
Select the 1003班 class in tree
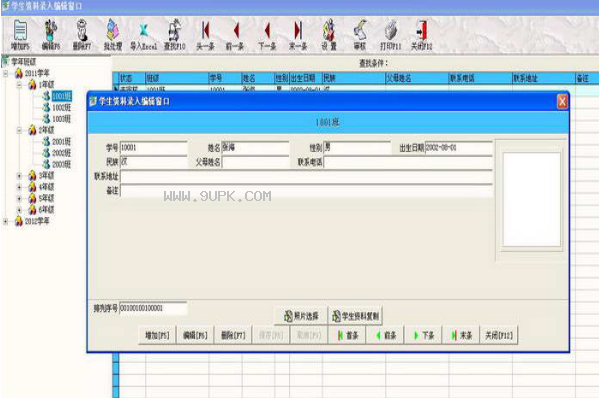click(62, 119)
